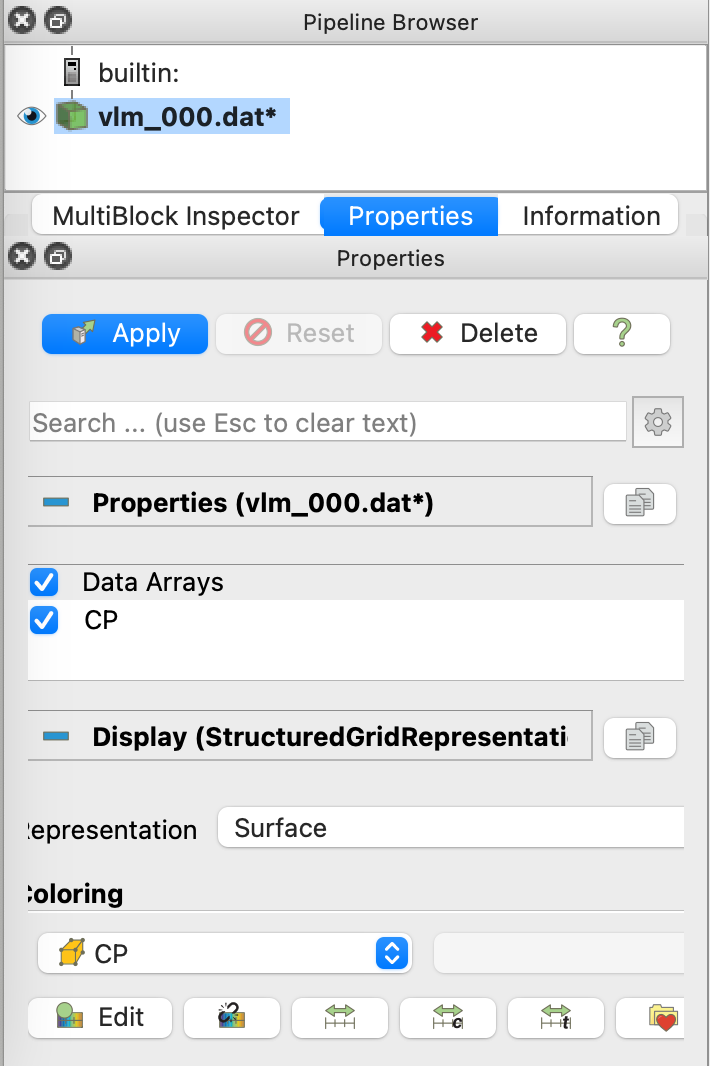710x1066 pixels.
Task: Copy Display section settings icon
Action: (639, 737)
